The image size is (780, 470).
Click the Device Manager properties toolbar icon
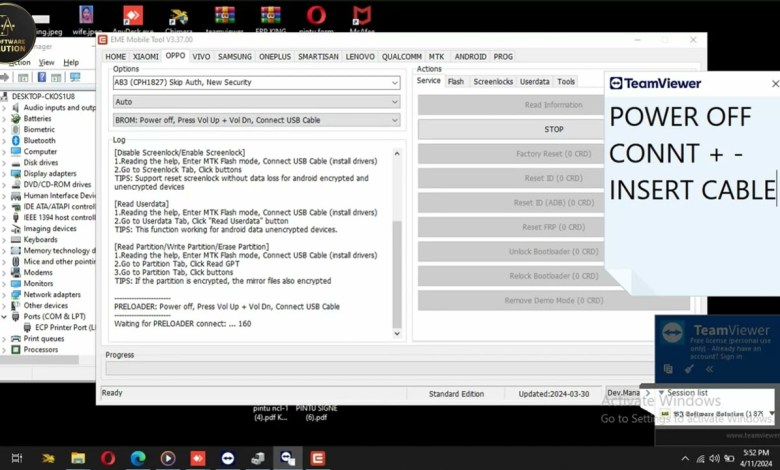pyautogui.click(x=23, y=77)
